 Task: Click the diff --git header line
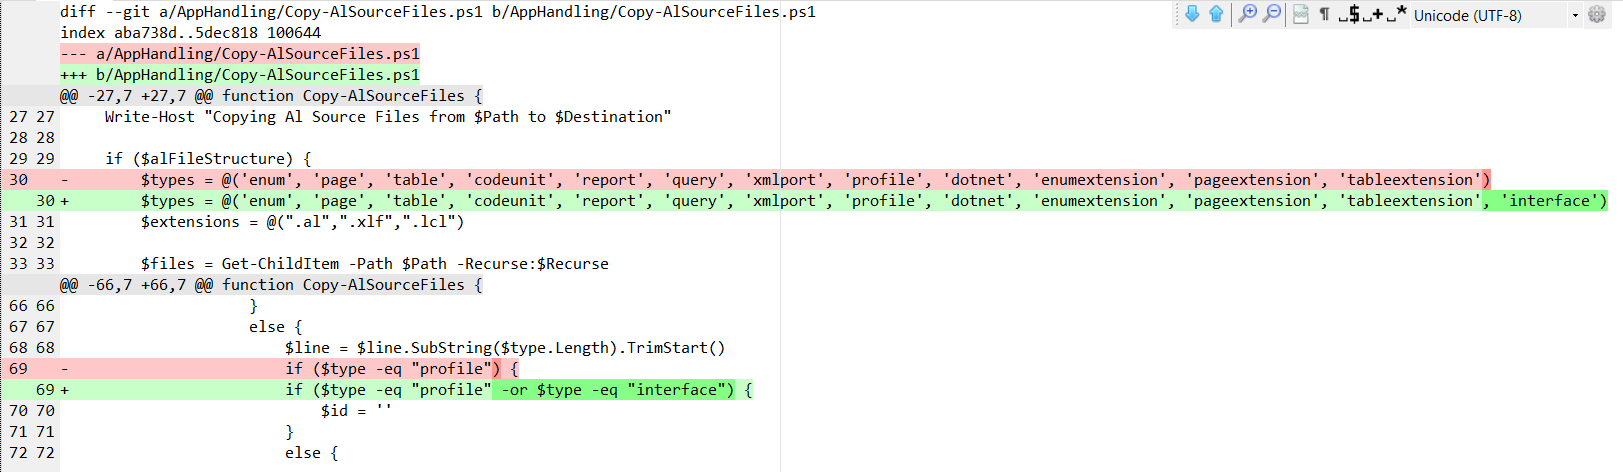click(438, 12)
